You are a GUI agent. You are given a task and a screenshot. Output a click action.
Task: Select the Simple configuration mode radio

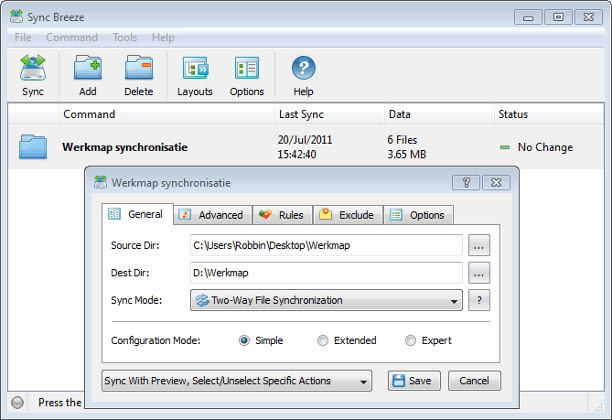tap(244, 340)
